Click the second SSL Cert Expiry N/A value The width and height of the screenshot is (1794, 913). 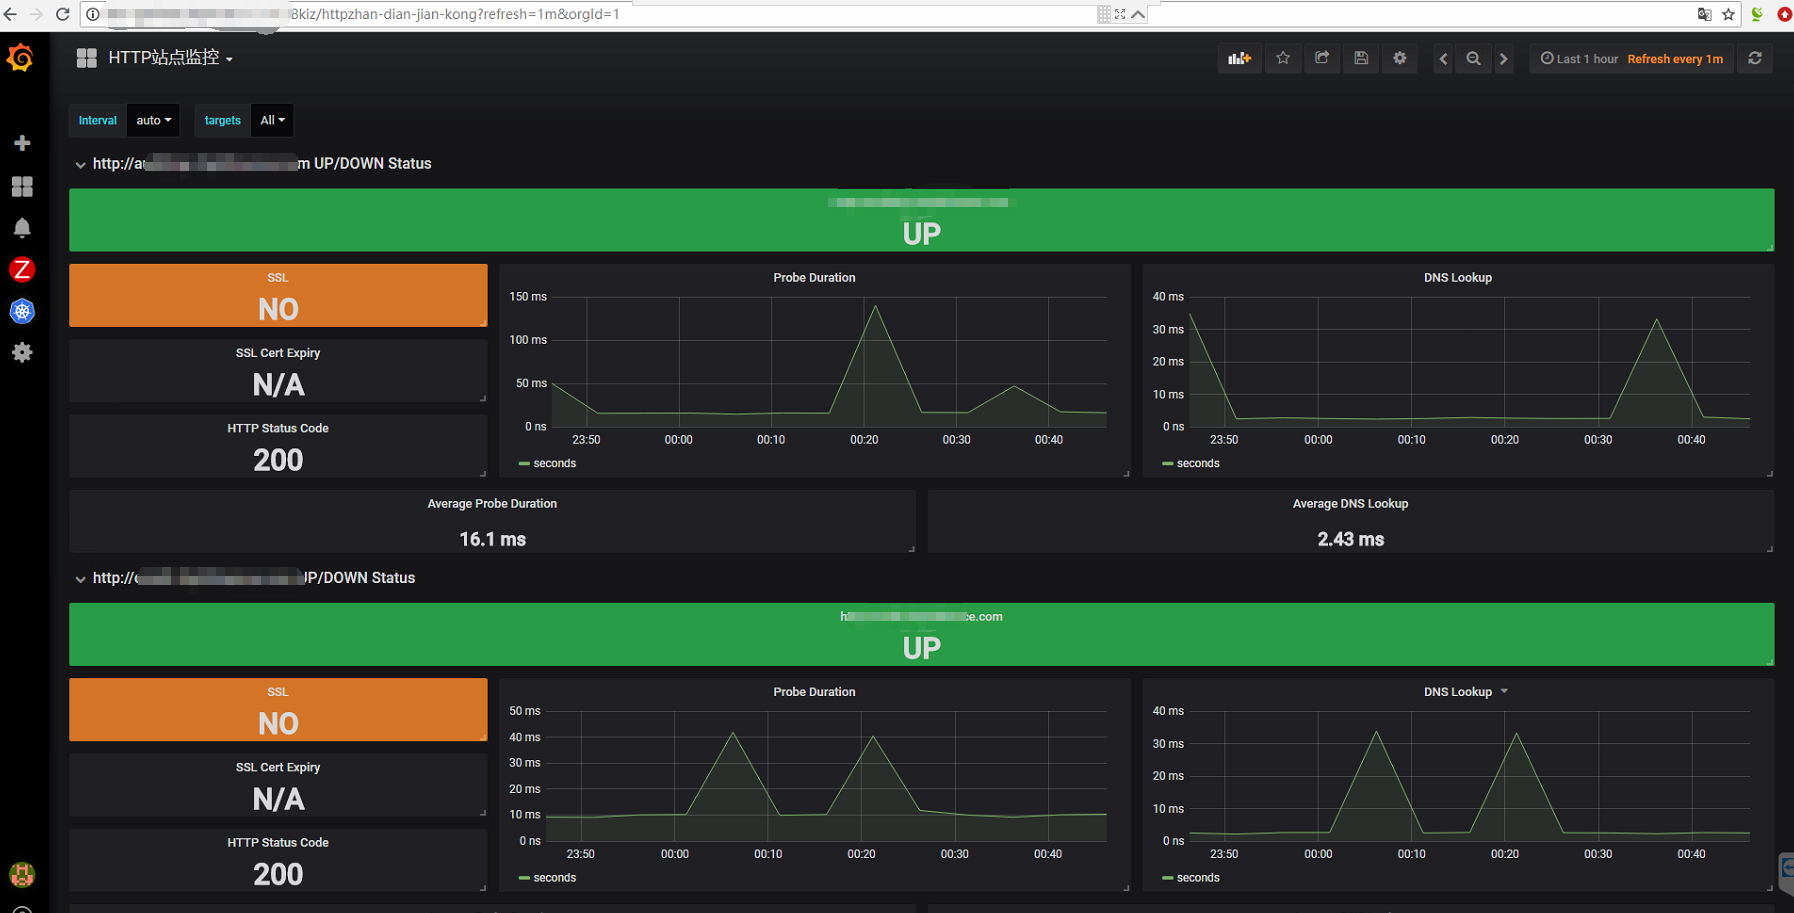point(278,799)
